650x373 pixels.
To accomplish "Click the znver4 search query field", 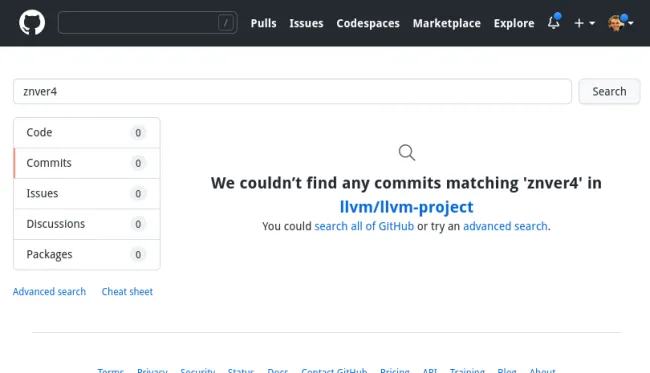I will (292, 92).
